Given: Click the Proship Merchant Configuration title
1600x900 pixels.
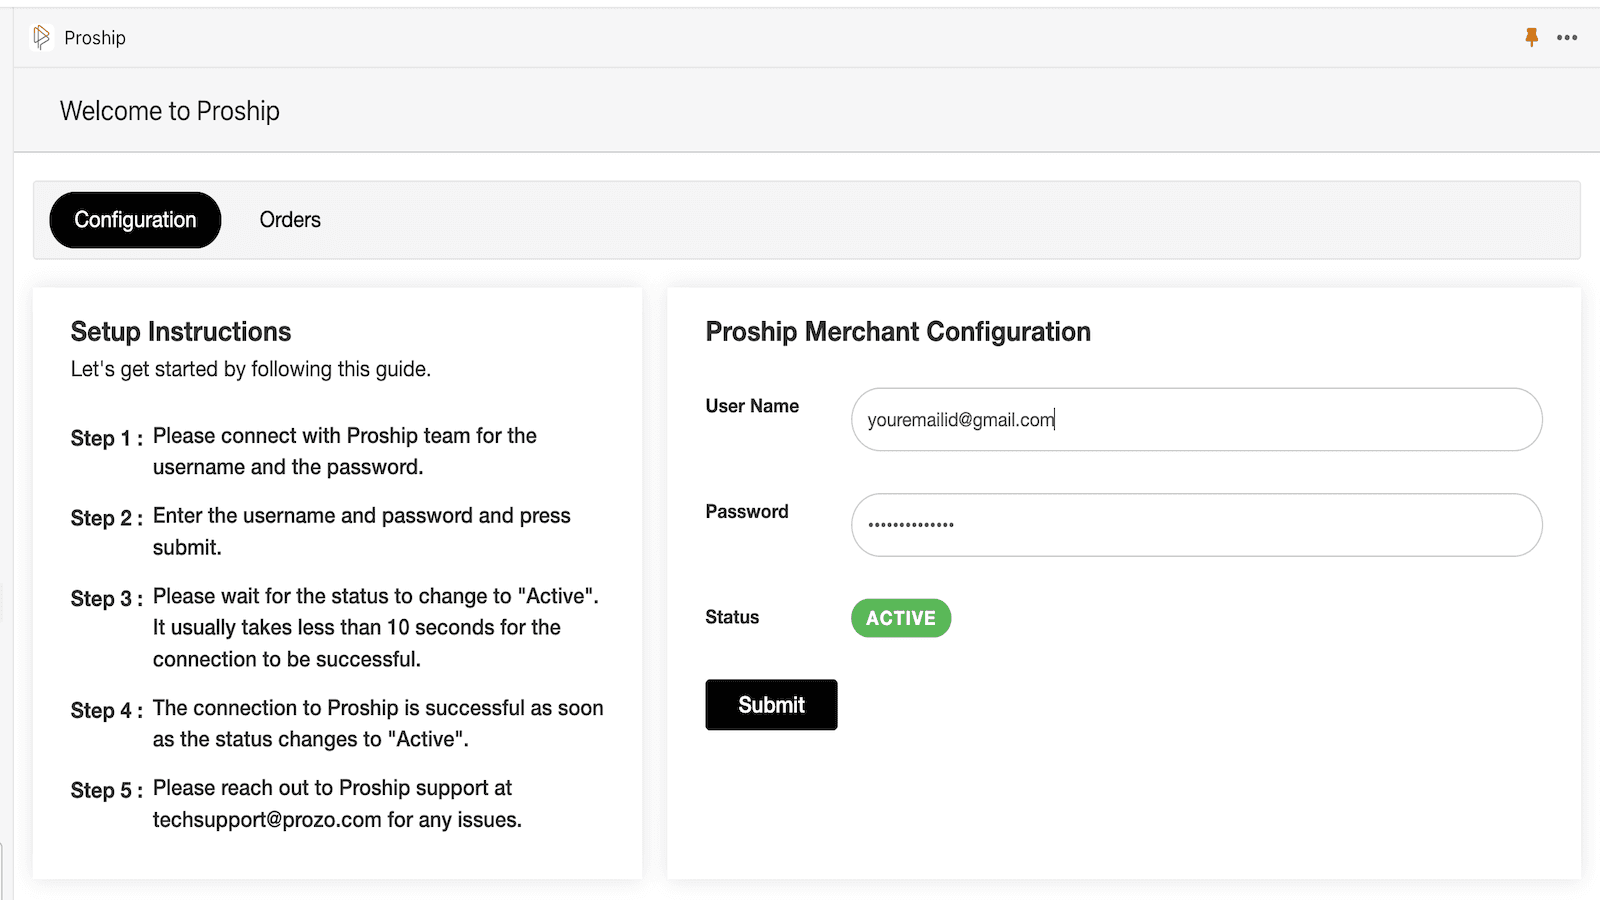Looking at the screenshot, I should tap(898, 332).
